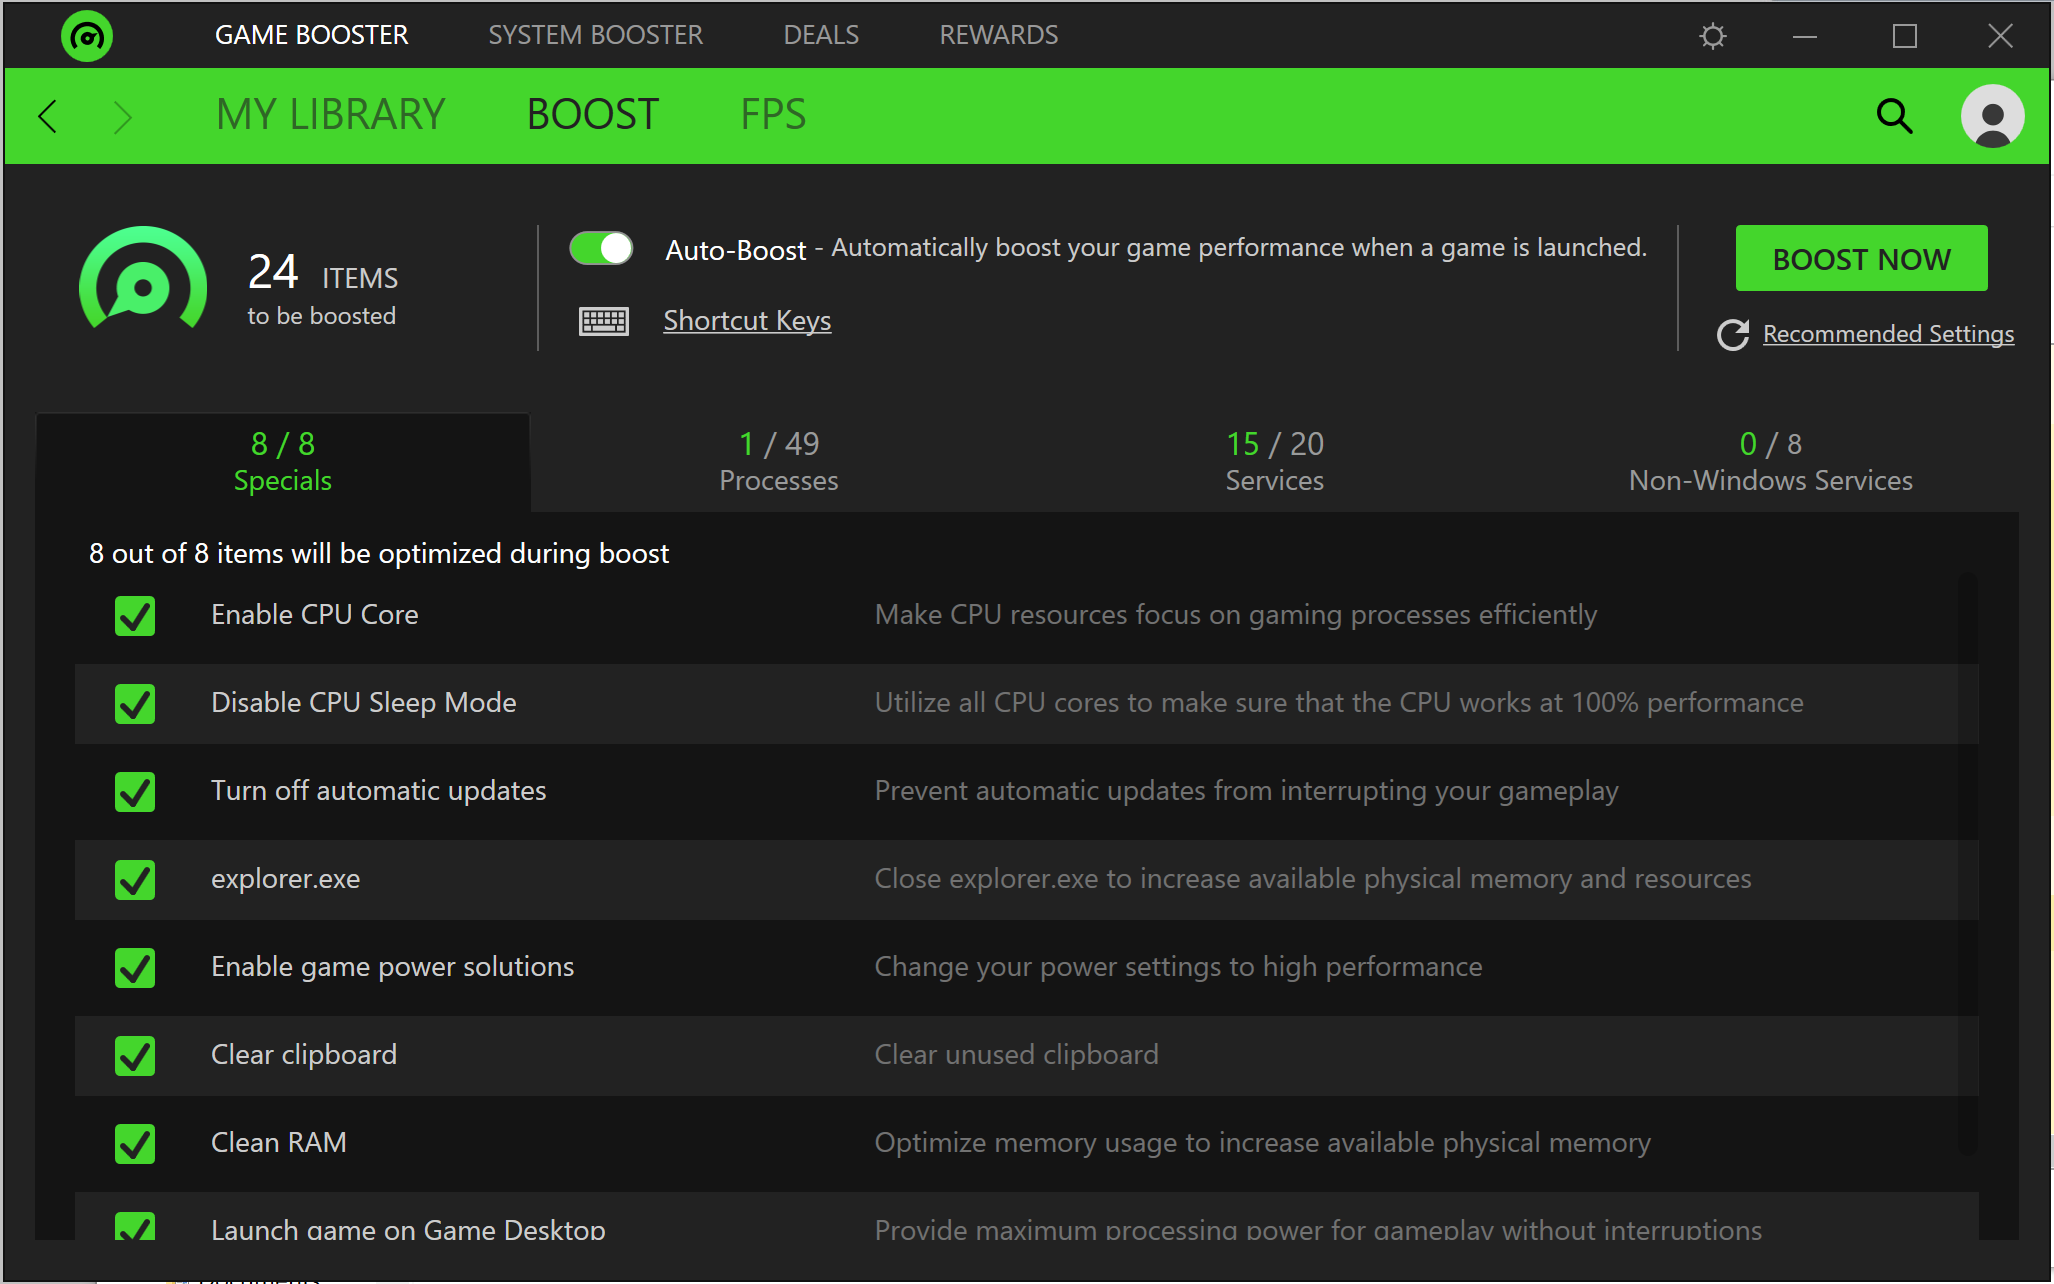Click the Recommended Settings link

1888,334
